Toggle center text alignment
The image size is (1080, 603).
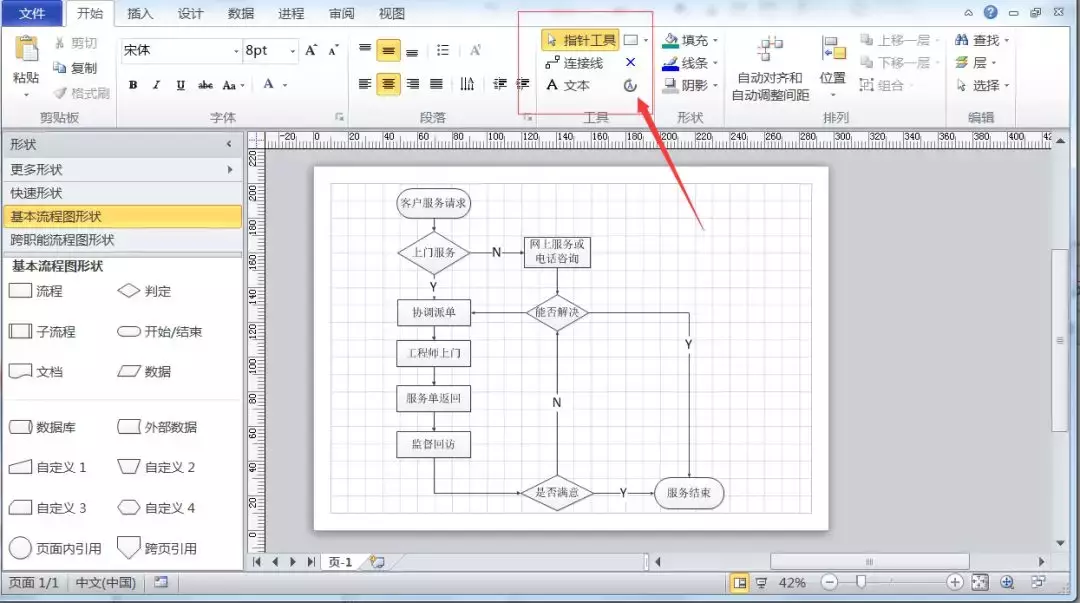388,84
